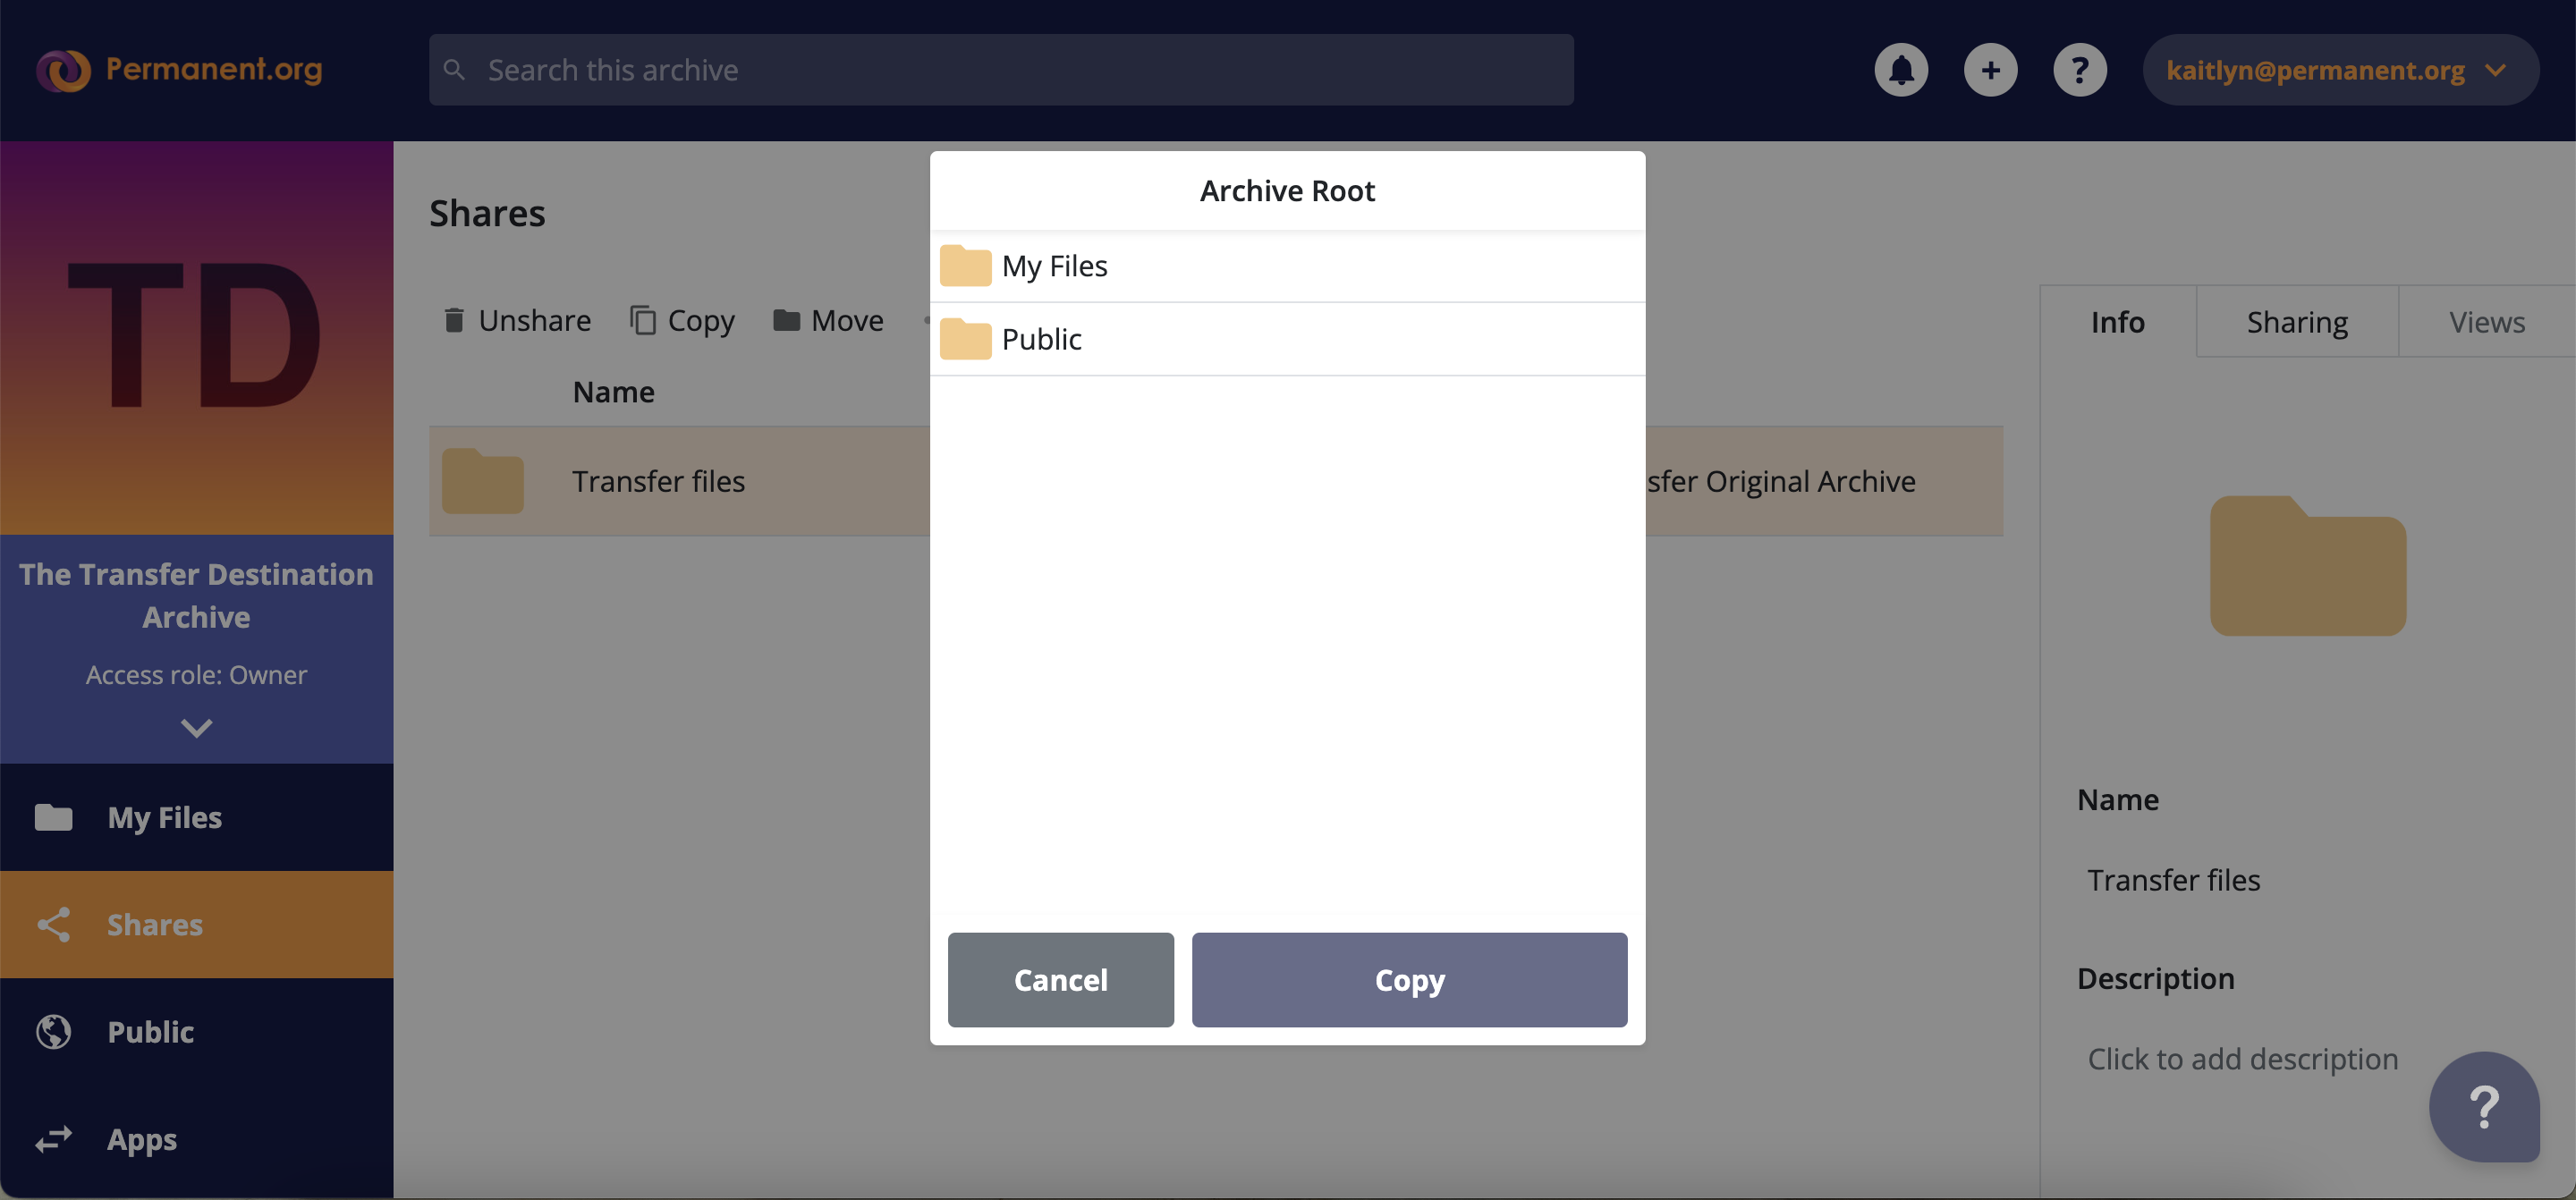Click the Move folder toolbar icon
This screenshot has height=1200, width=2576.
click(x=787, y=320)
